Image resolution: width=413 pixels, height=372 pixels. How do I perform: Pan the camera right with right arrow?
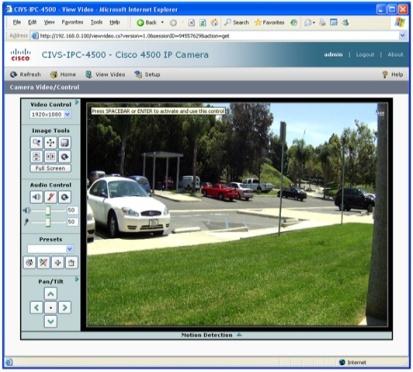64,307
